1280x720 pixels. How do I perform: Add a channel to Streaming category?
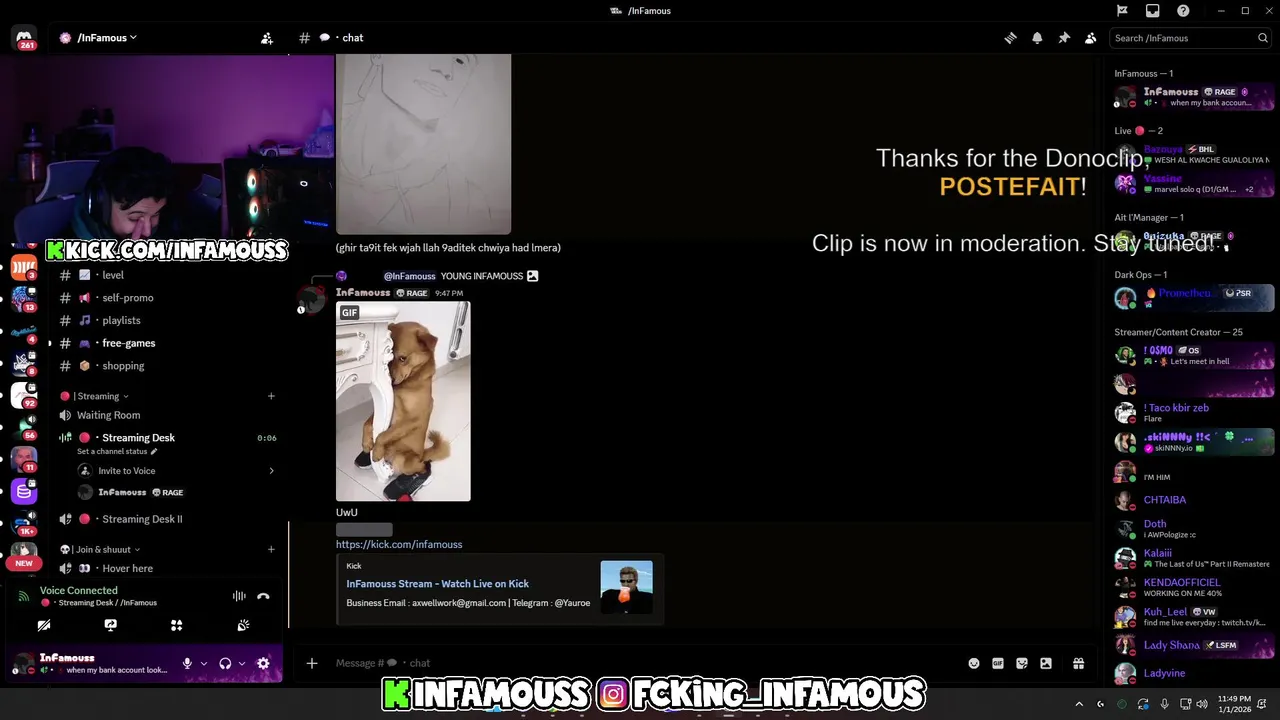coord(271,396)
